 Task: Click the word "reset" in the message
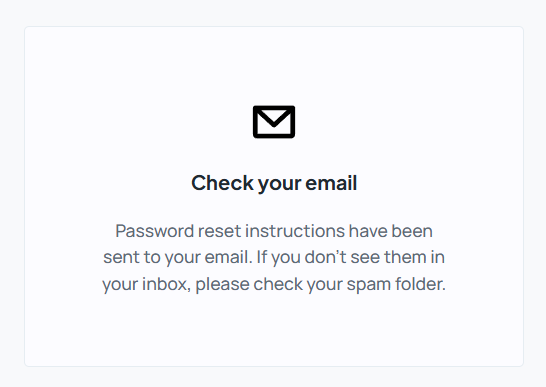click(x=219, y=231)
